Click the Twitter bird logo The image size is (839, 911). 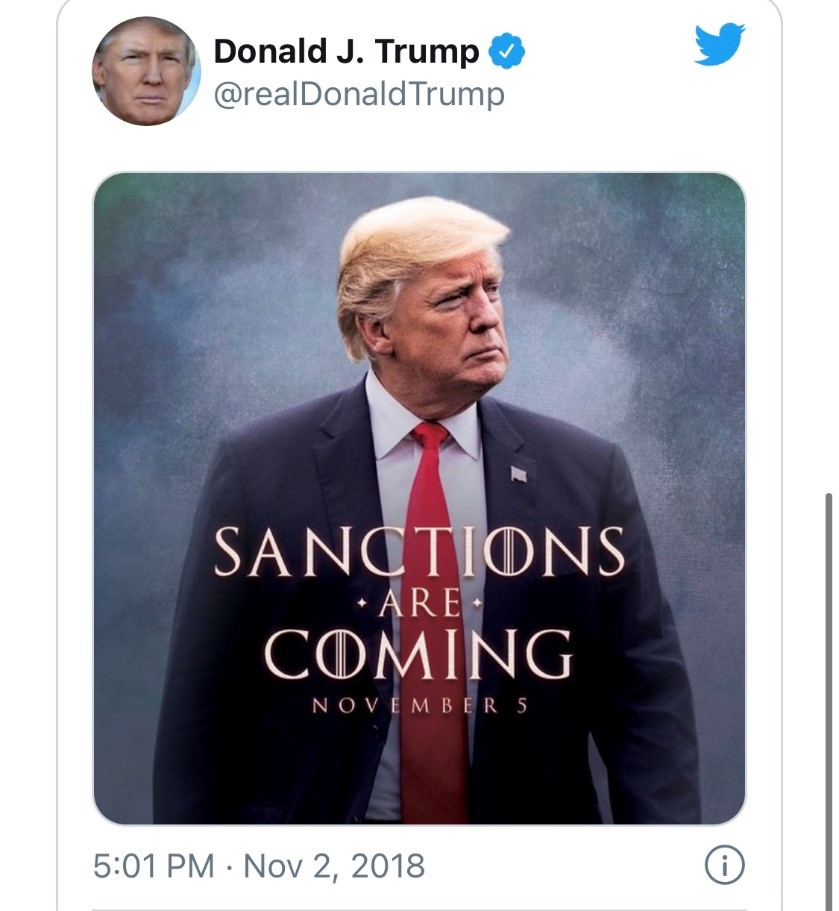click(x=719, y=45)
